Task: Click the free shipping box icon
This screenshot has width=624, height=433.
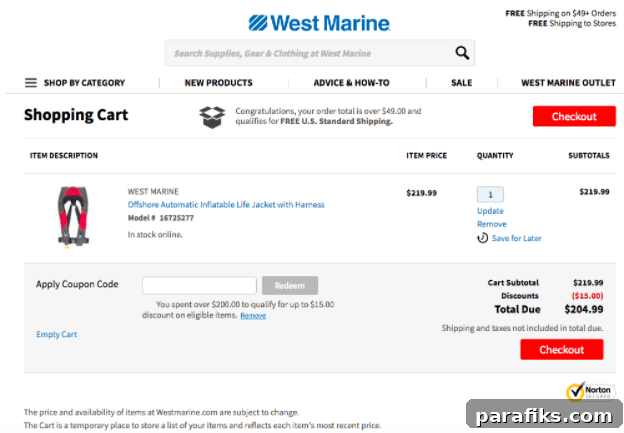Action: coord(212,117)
